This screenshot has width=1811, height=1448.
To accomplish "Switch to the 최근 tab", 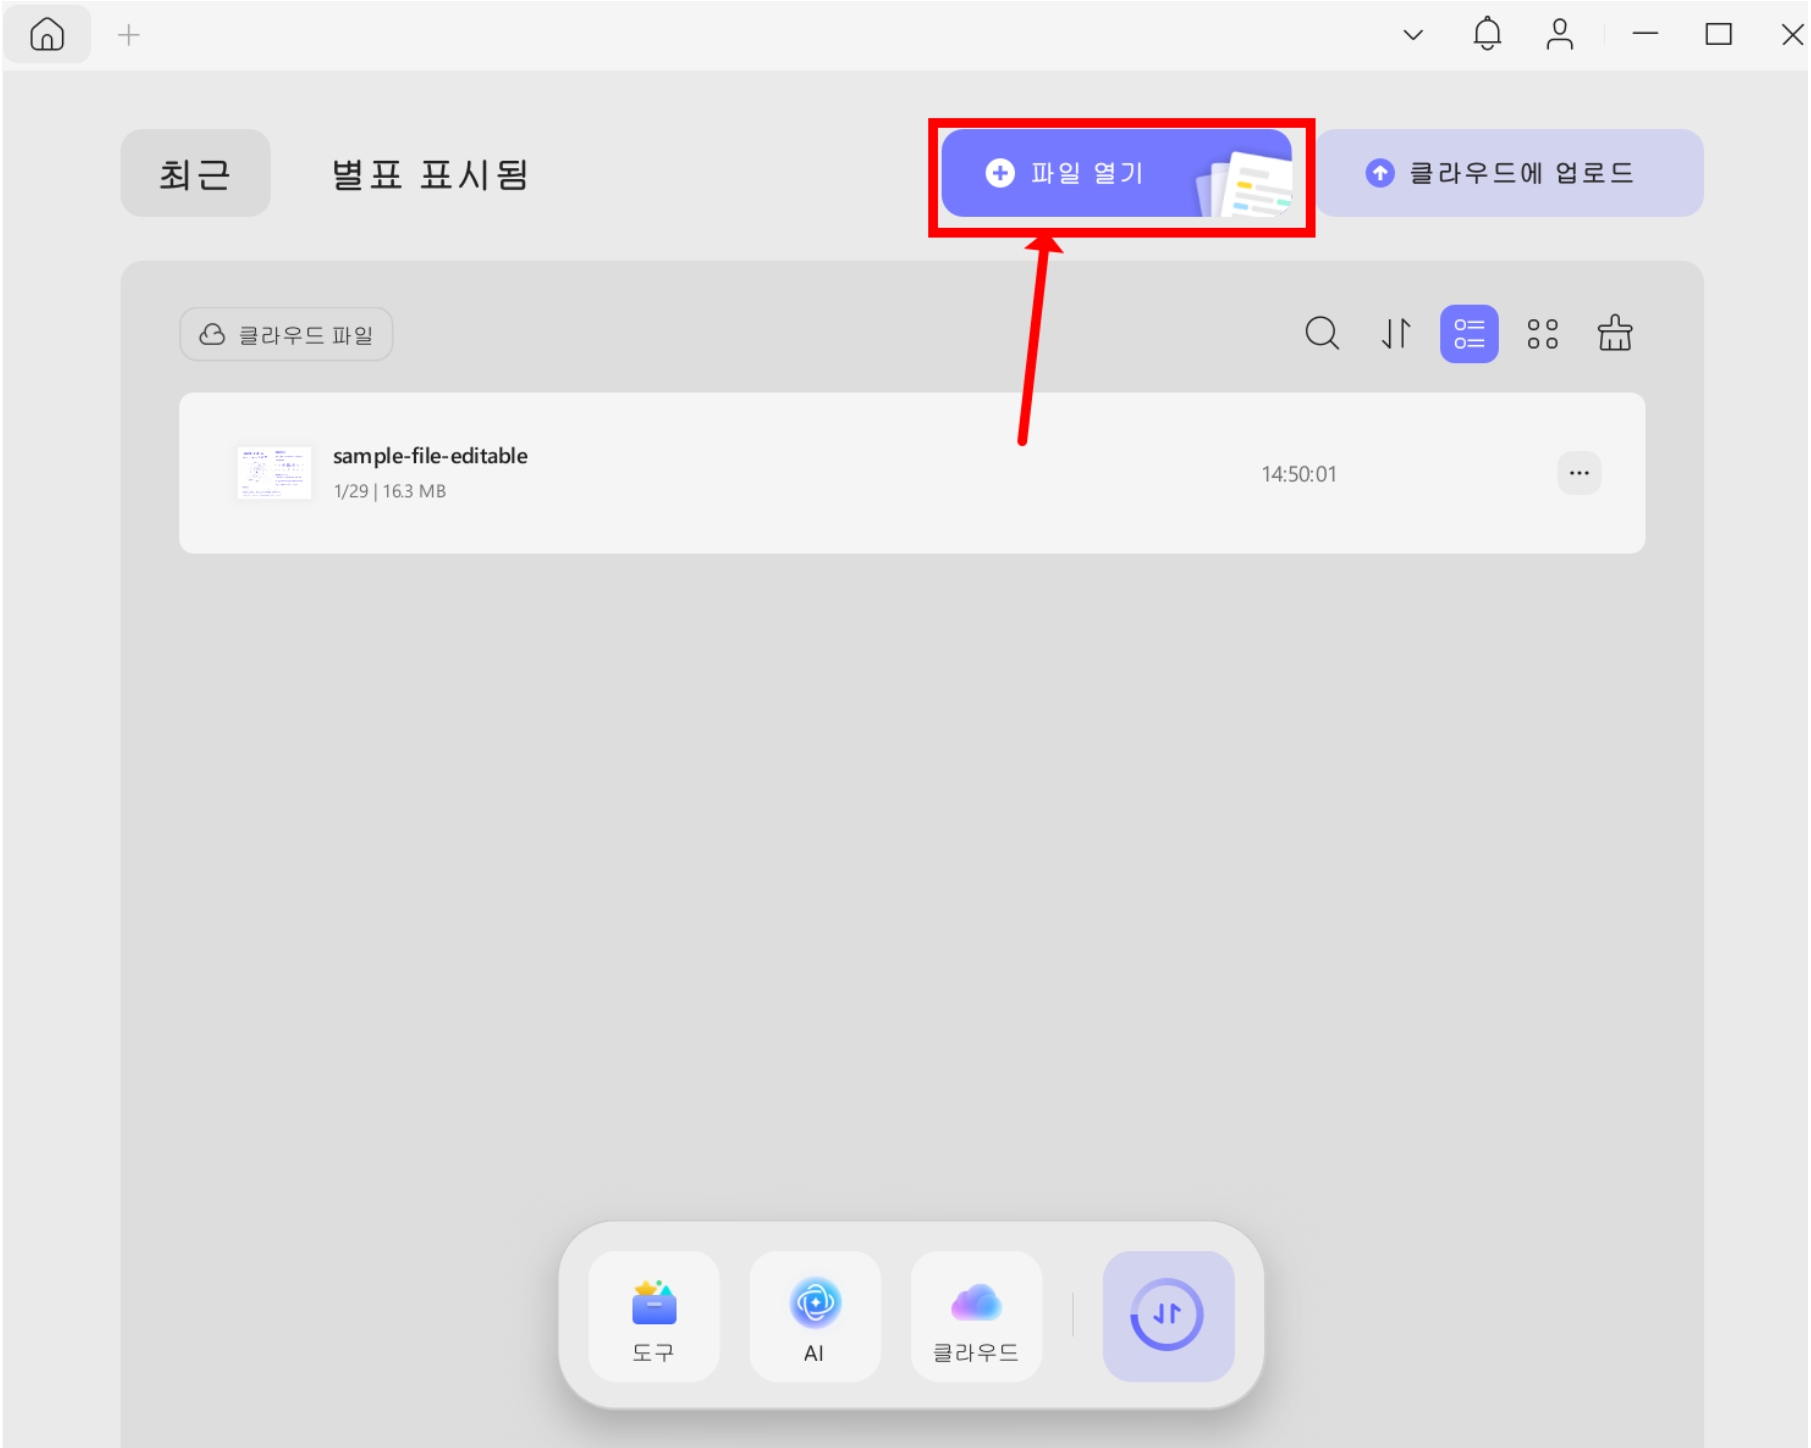I will (x=195, y=173).
